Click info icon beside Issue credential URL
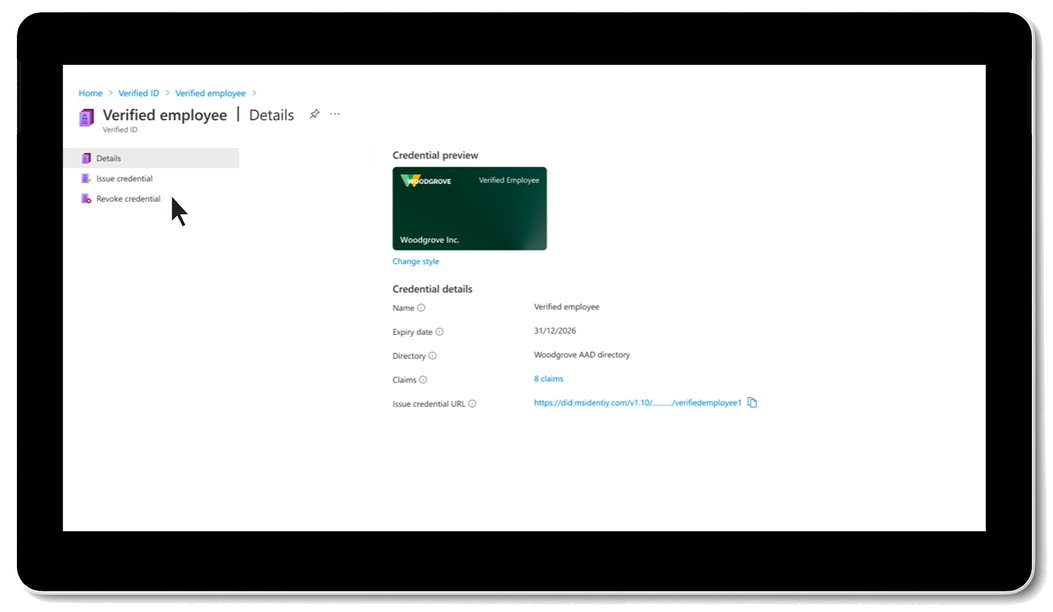The height and width of the screenshot is (612, 1053). (472, 404)
